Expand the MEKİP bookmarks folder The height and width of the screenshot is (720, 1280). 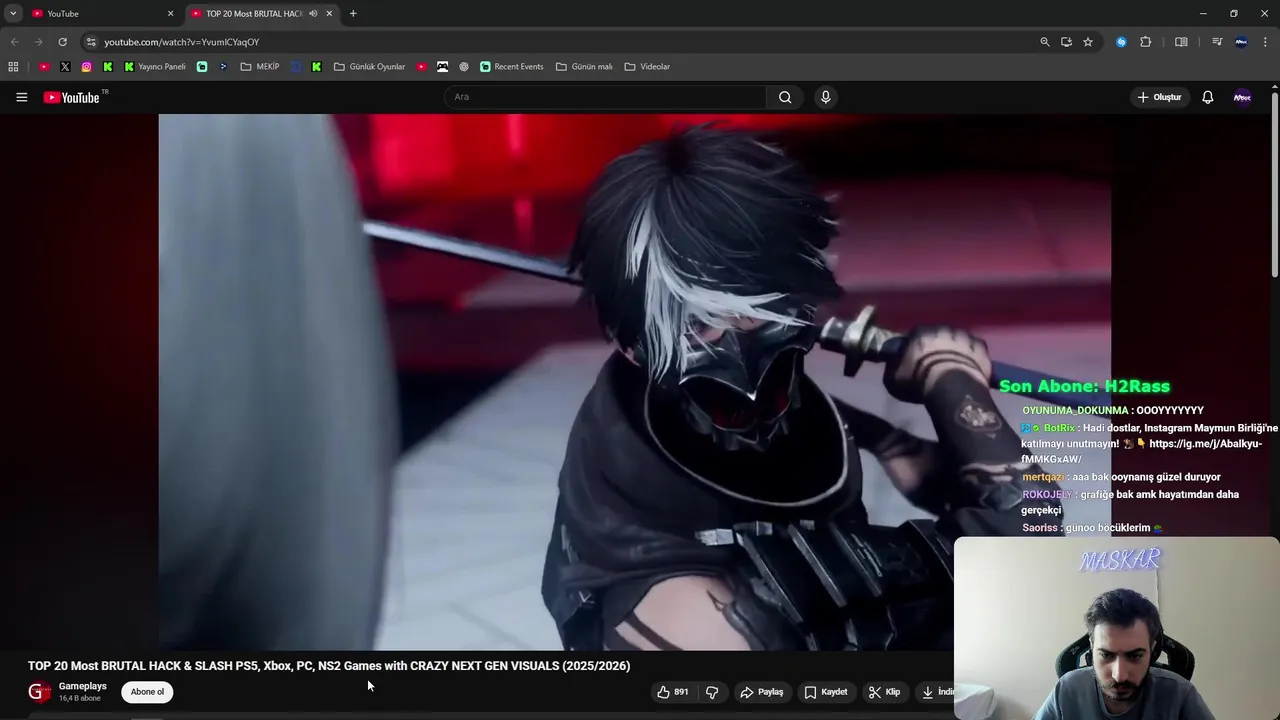pos(260,67)
